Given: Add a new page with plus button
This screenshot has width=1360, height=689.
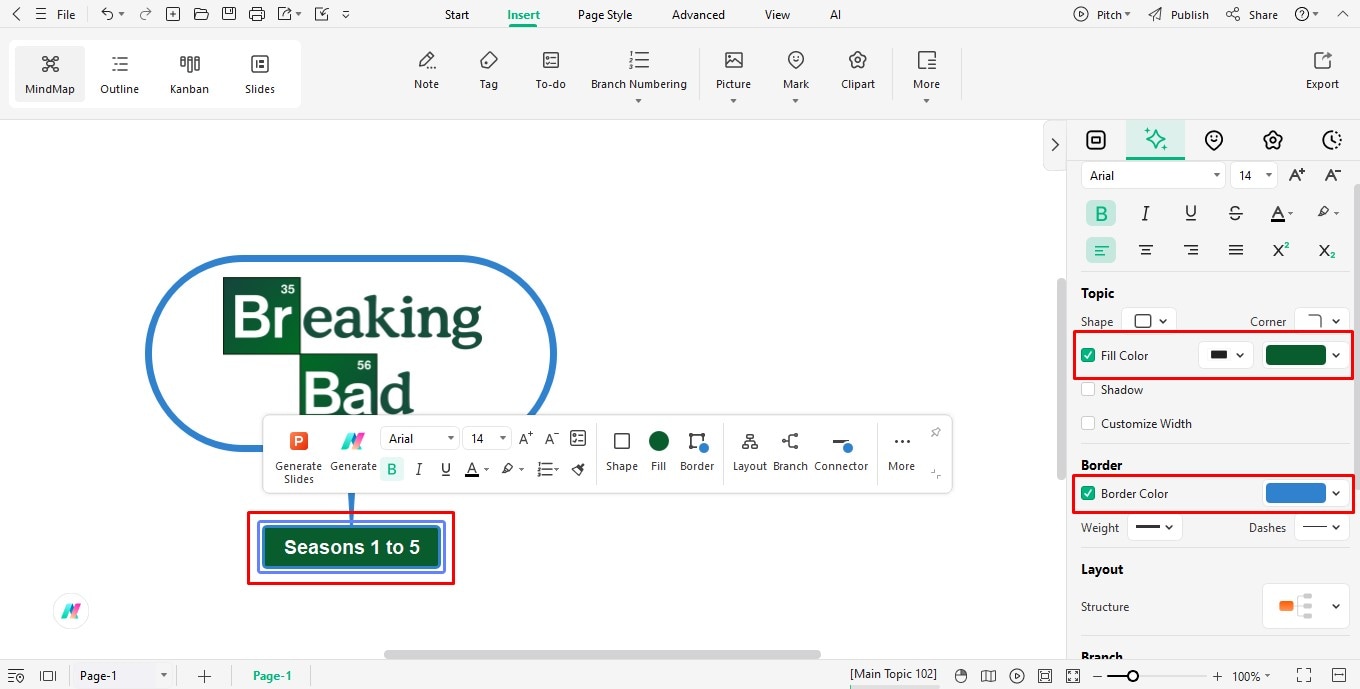Looking at the screenshot, I should pyautogui.click(x=204, y=676).
